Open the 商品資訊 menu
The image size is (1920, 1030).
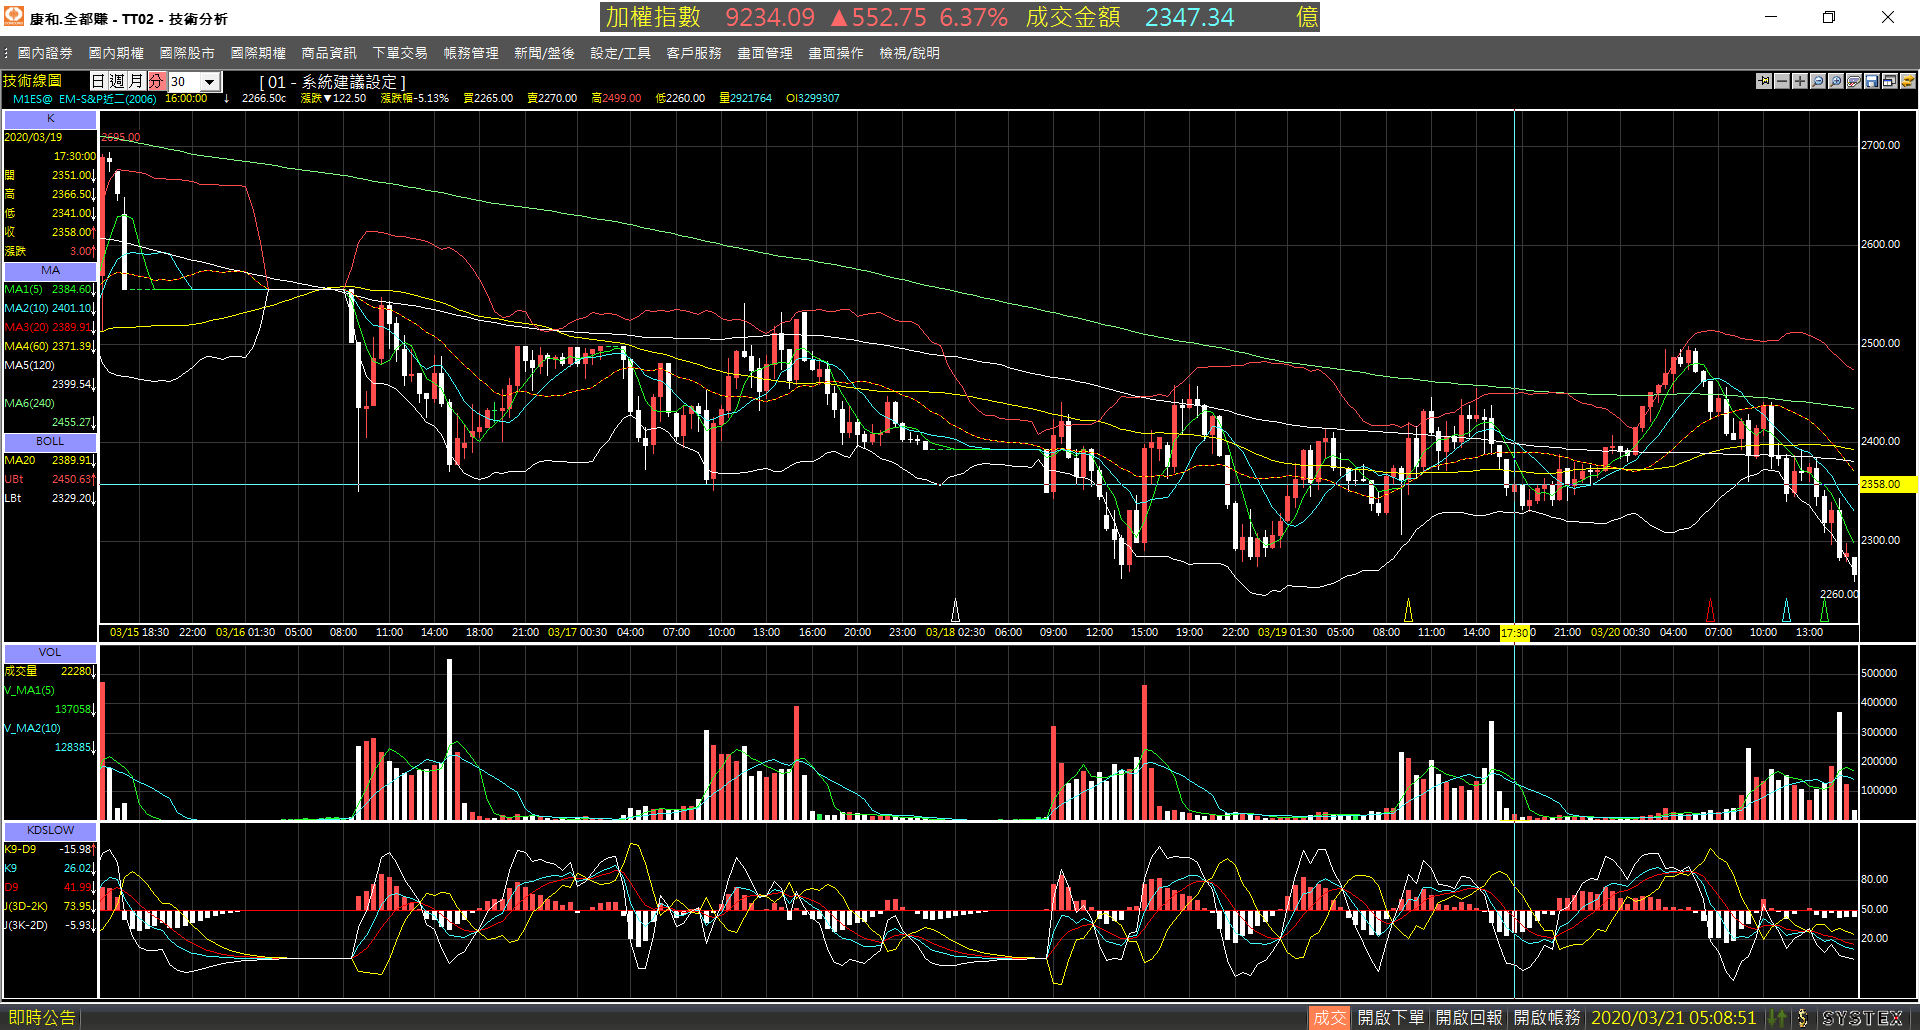[x=329, y=53]
